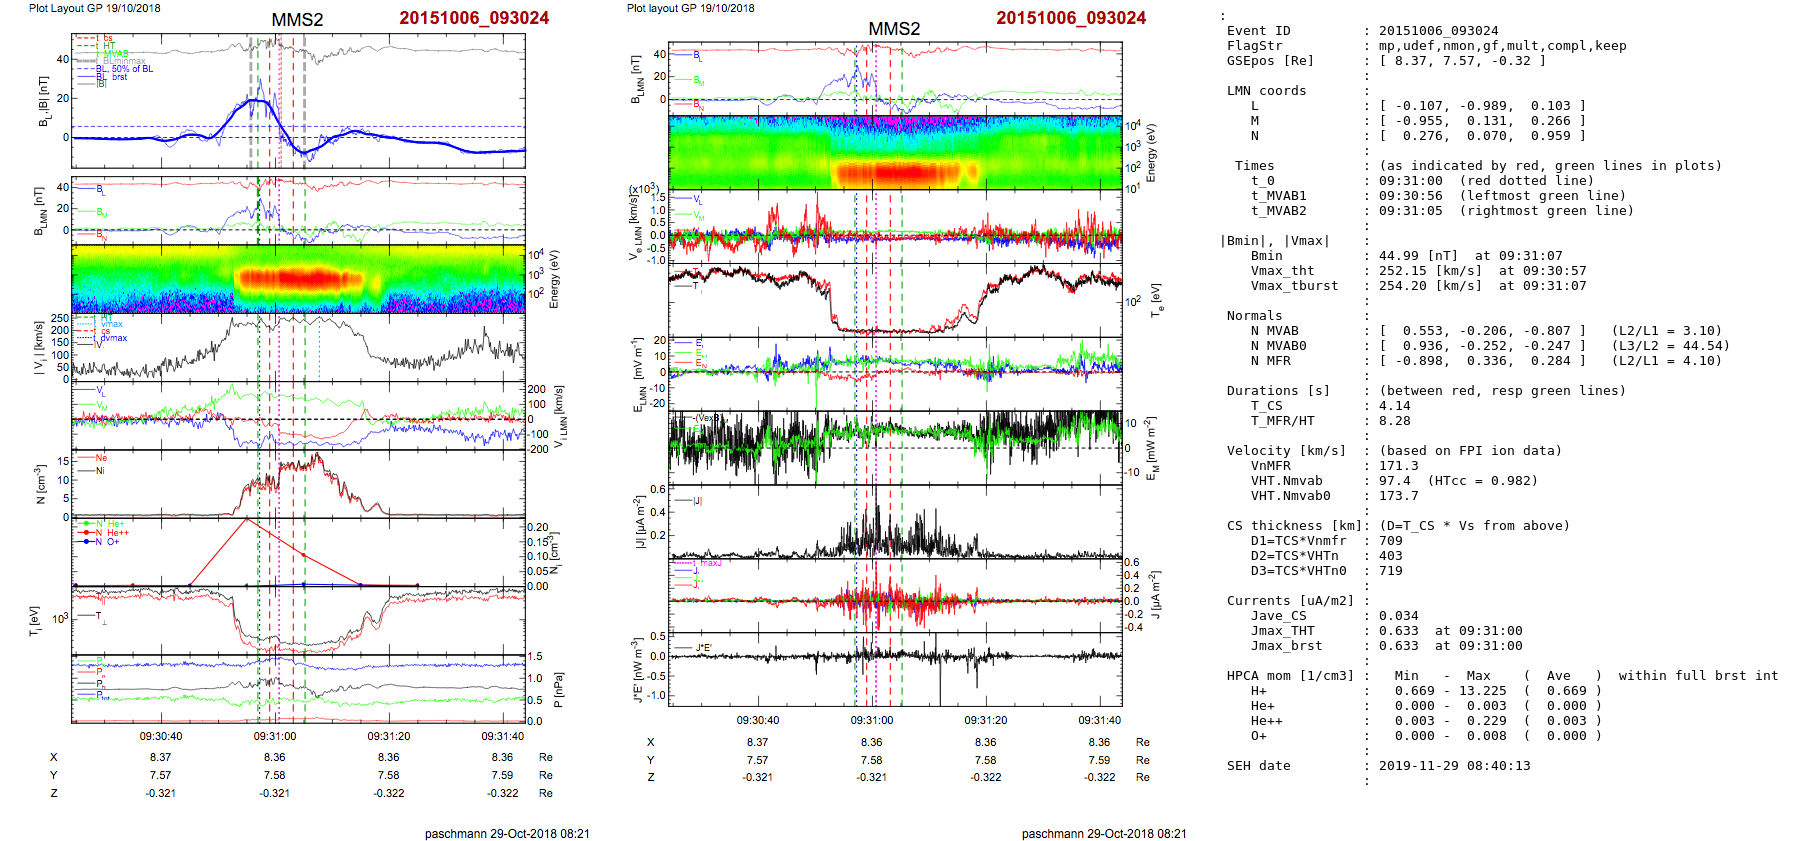Click the "MMS2" title above the right plot
Image resolution: width=1804 pixels, height=841 pixels.
(x=894, y=29)
